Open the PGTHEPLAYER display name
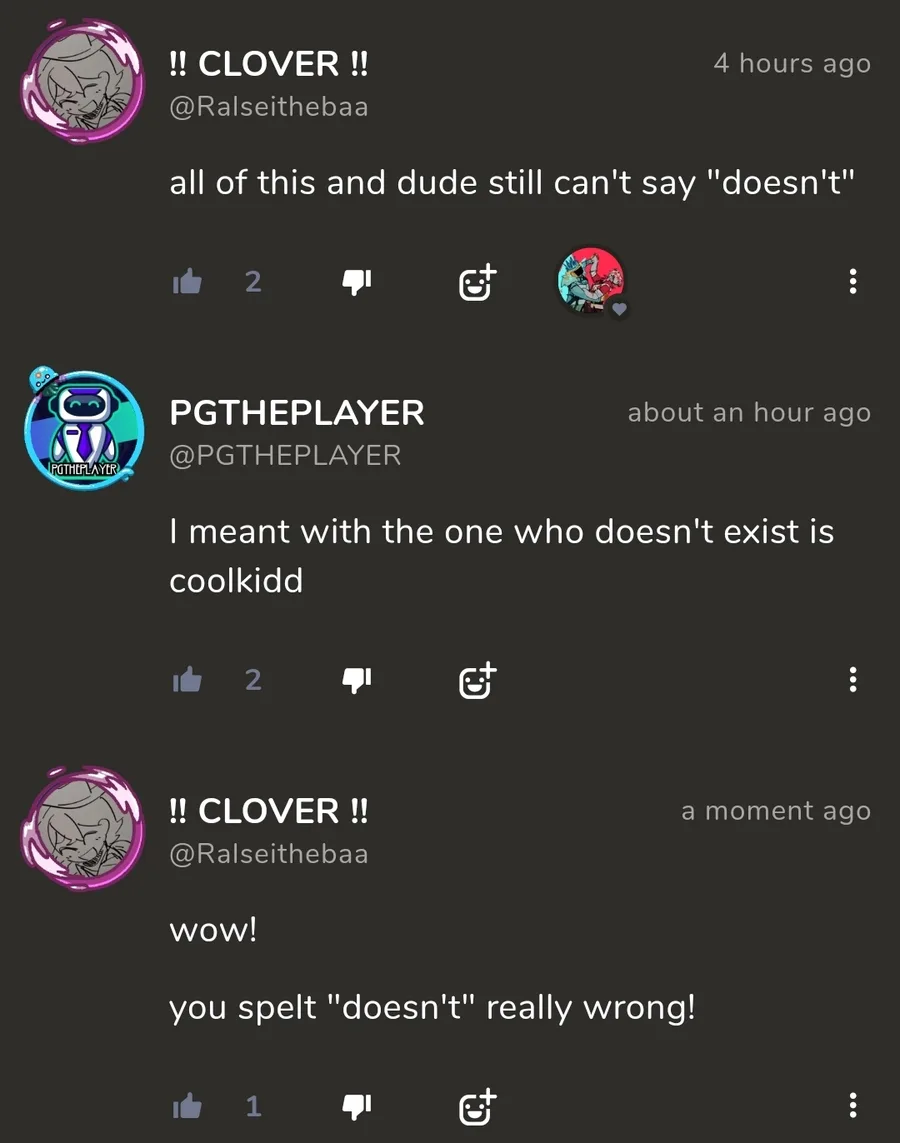900x1143 pixels. [x=297, y=413]
